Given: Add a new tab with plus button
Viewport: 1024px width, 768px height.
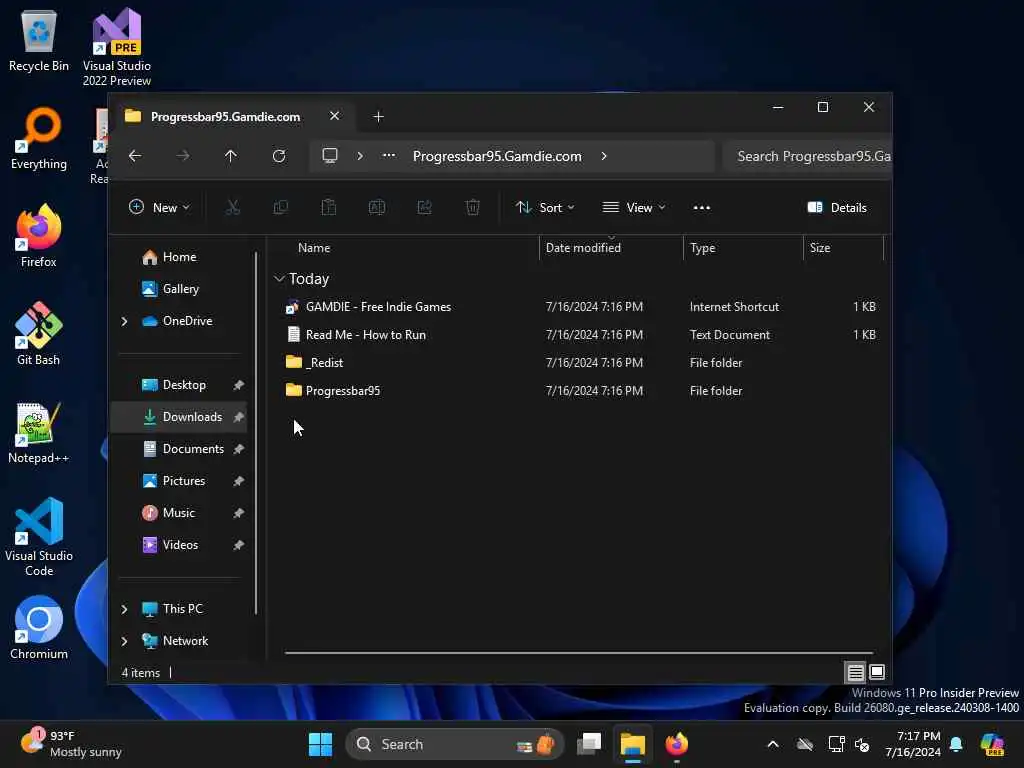Looking at the screenshot, I should pyautogui.click(x=378, y=117).
